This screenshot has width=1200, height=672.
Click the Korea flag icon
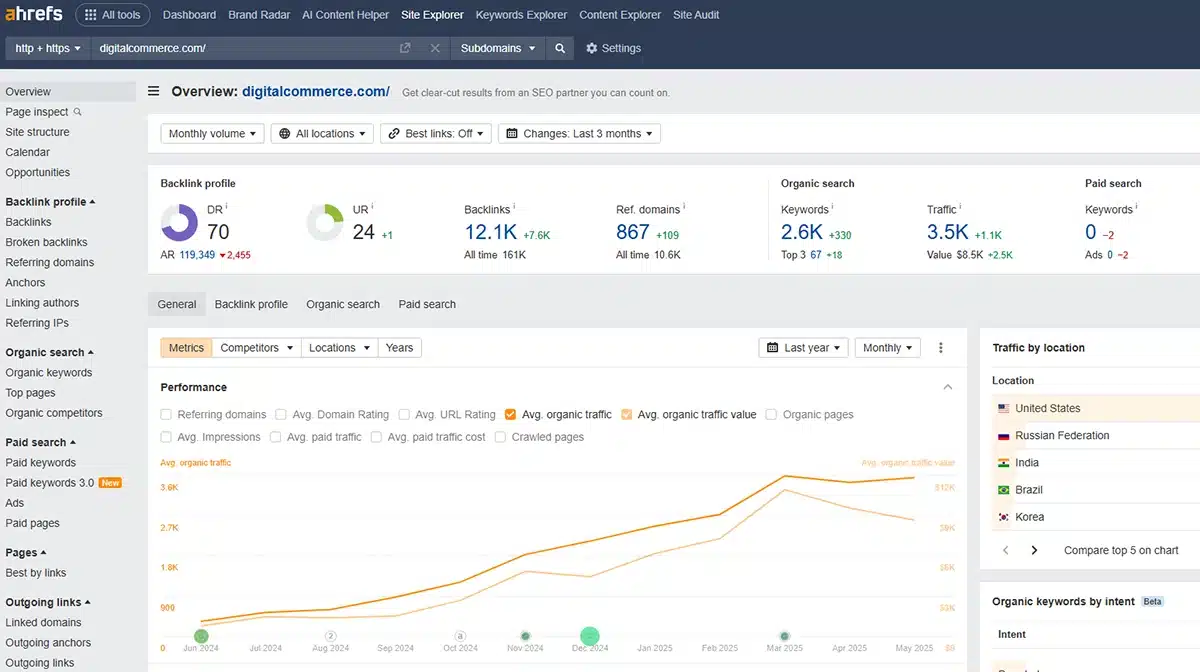[1004, 517]
